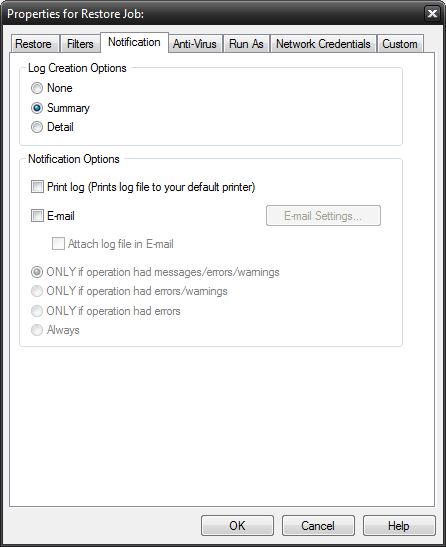The height and width of the screenshot is (547, 446).
Task: Open the Filters tab
Action: tap(80, 44)
